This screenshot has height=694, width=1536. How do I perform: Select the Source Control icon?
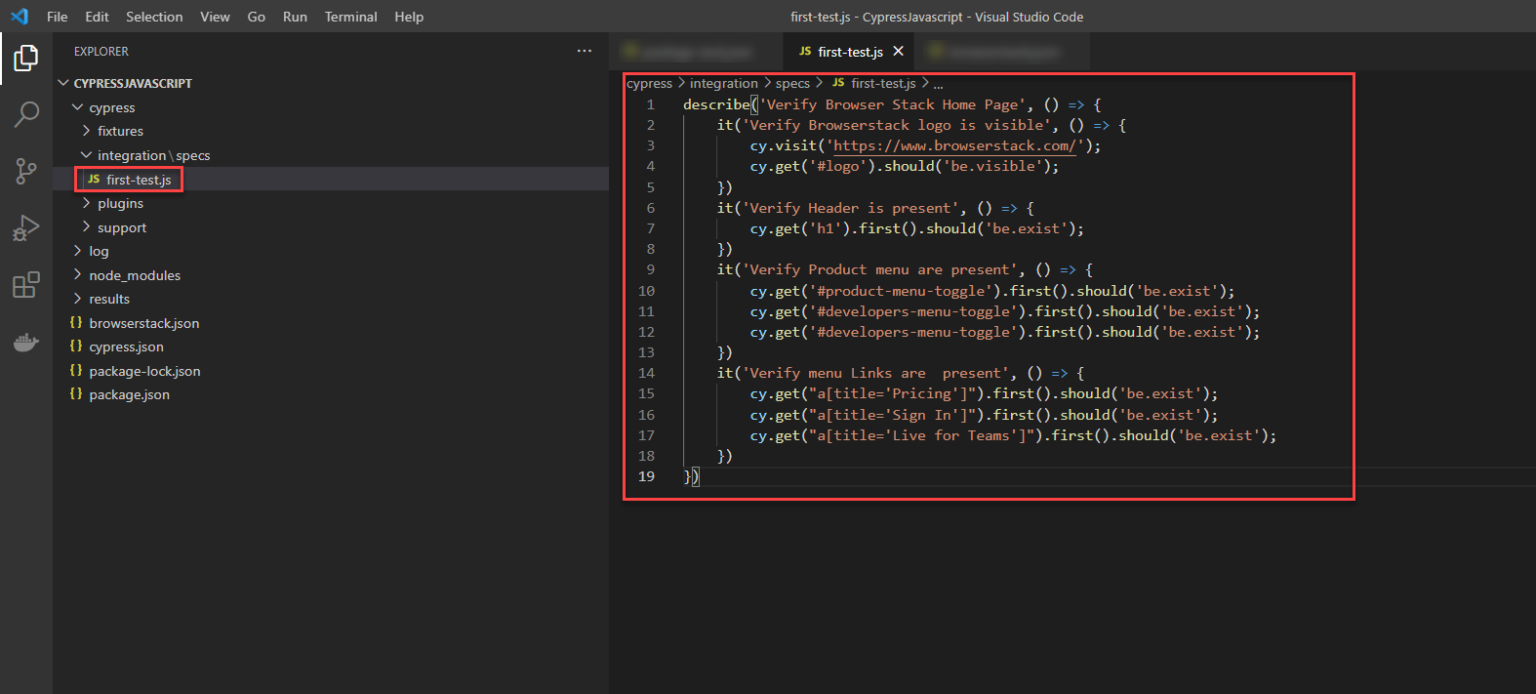click(25, 171)
